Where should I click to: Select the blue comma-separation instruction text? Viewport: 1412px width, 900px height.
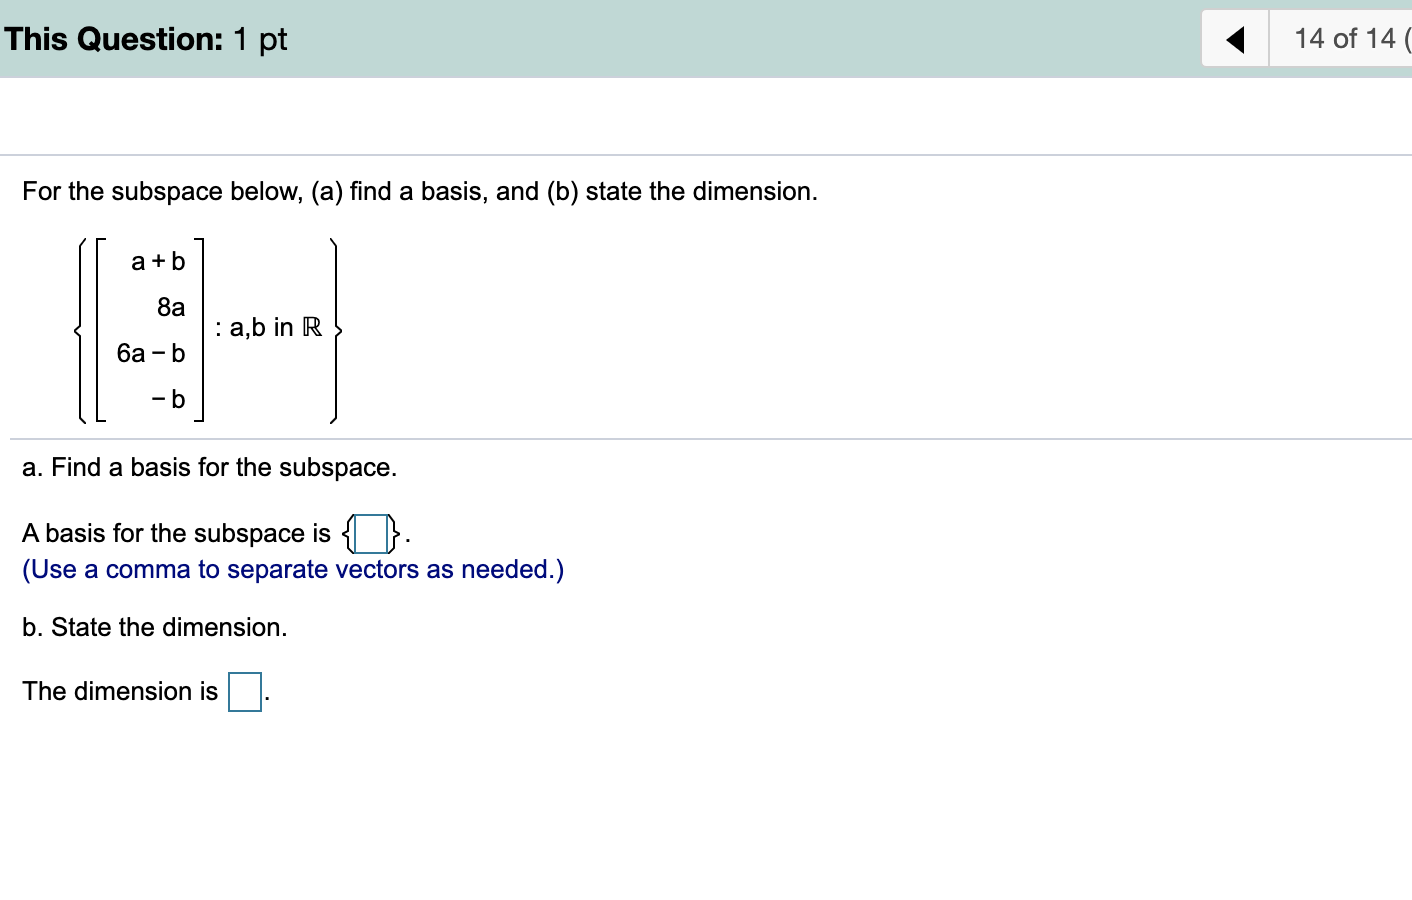(x=292, y=569)
